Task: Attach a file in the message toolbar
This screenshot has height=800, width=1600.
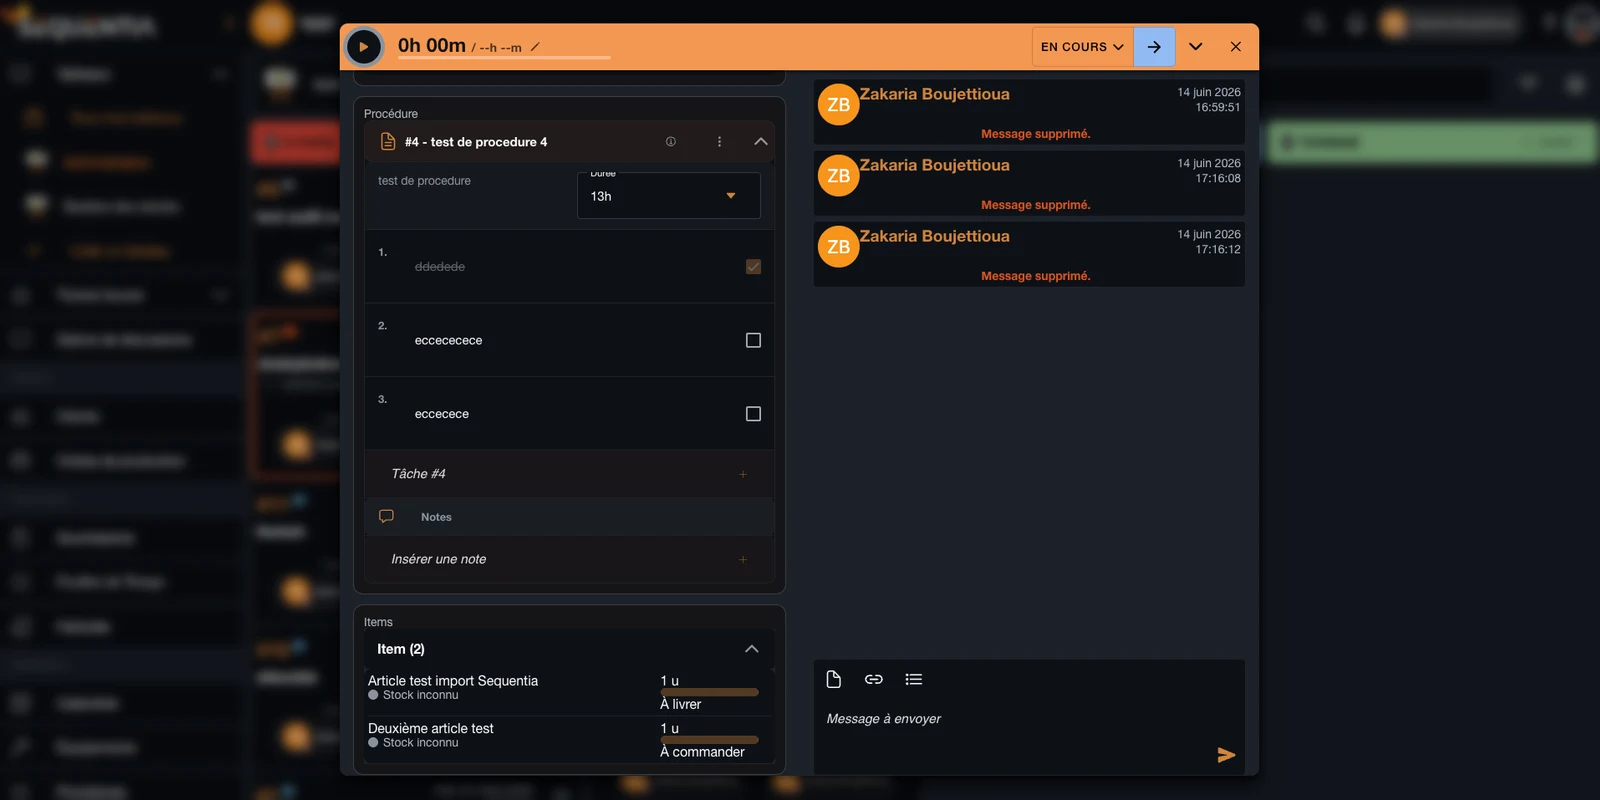Action: [834, 680]
